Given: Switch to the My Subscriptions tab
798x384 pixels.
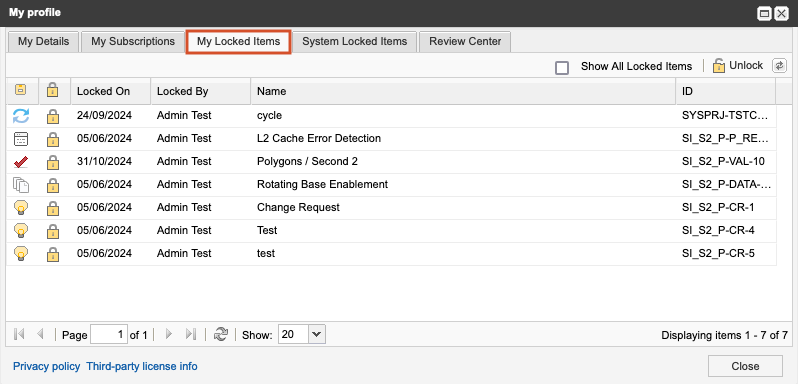Looking at the screenshot, I should (x=133, y=42).
